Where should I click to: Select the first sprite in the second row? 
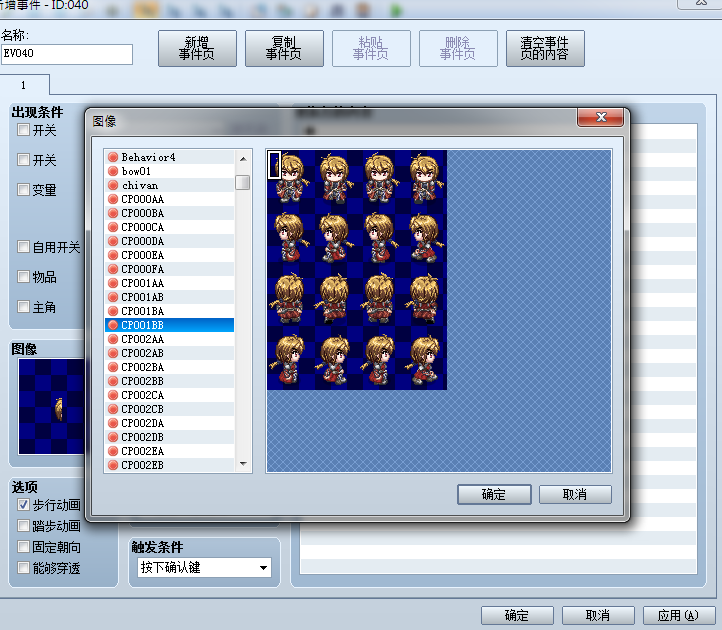[x=289, y=238]
